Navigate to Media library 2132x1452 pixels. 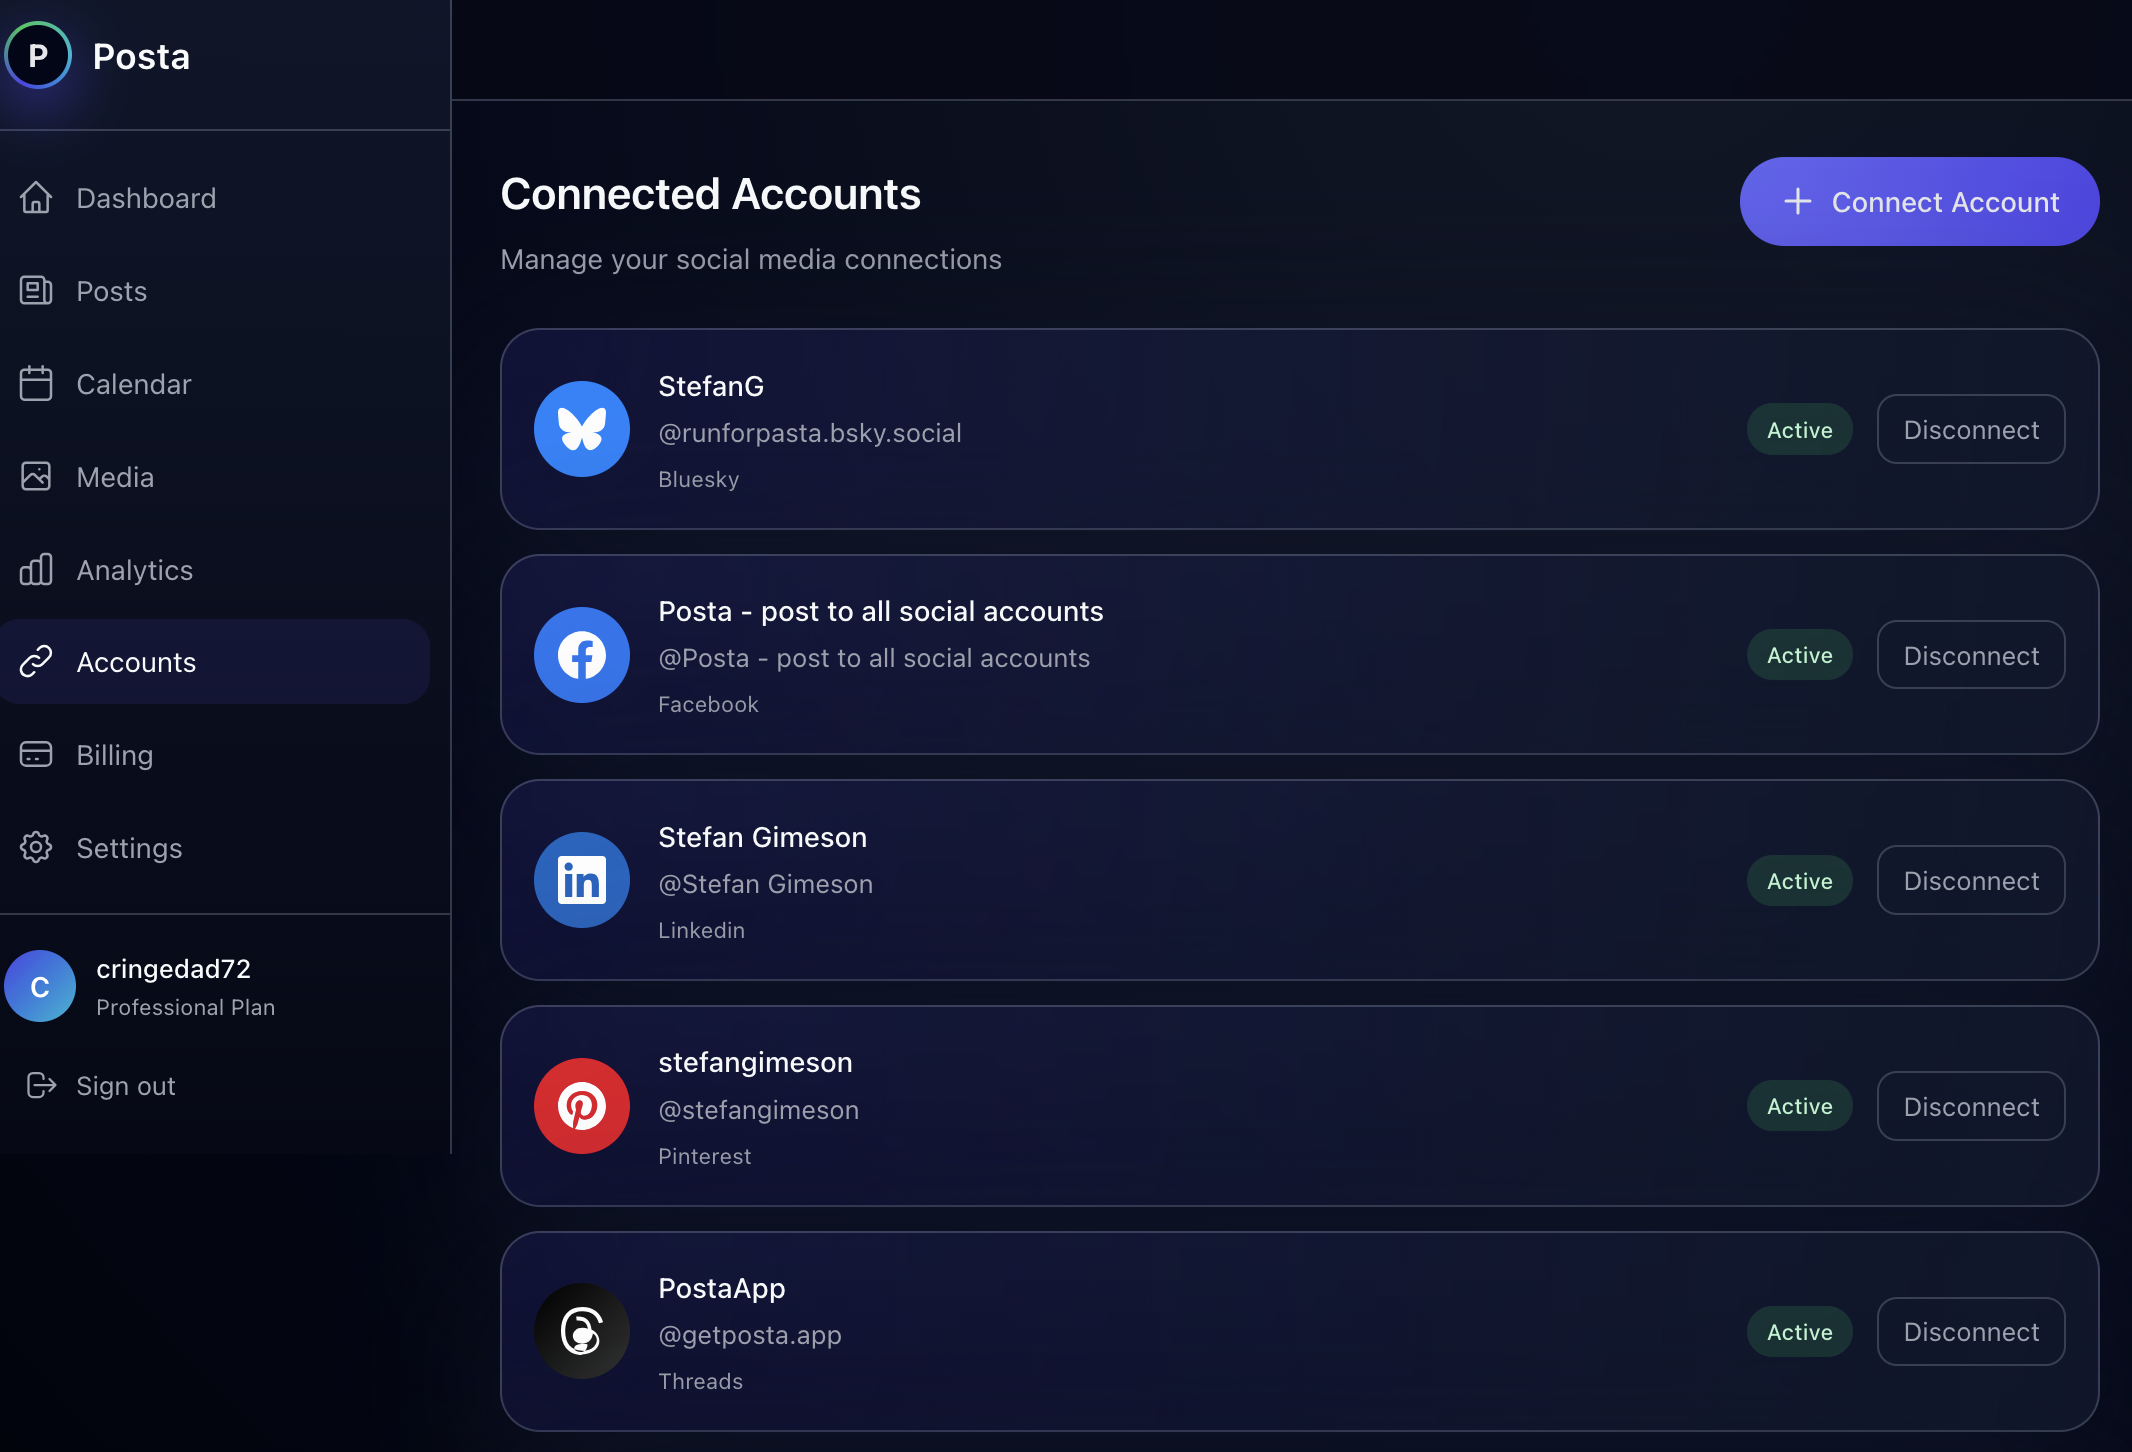click(215, 477)
